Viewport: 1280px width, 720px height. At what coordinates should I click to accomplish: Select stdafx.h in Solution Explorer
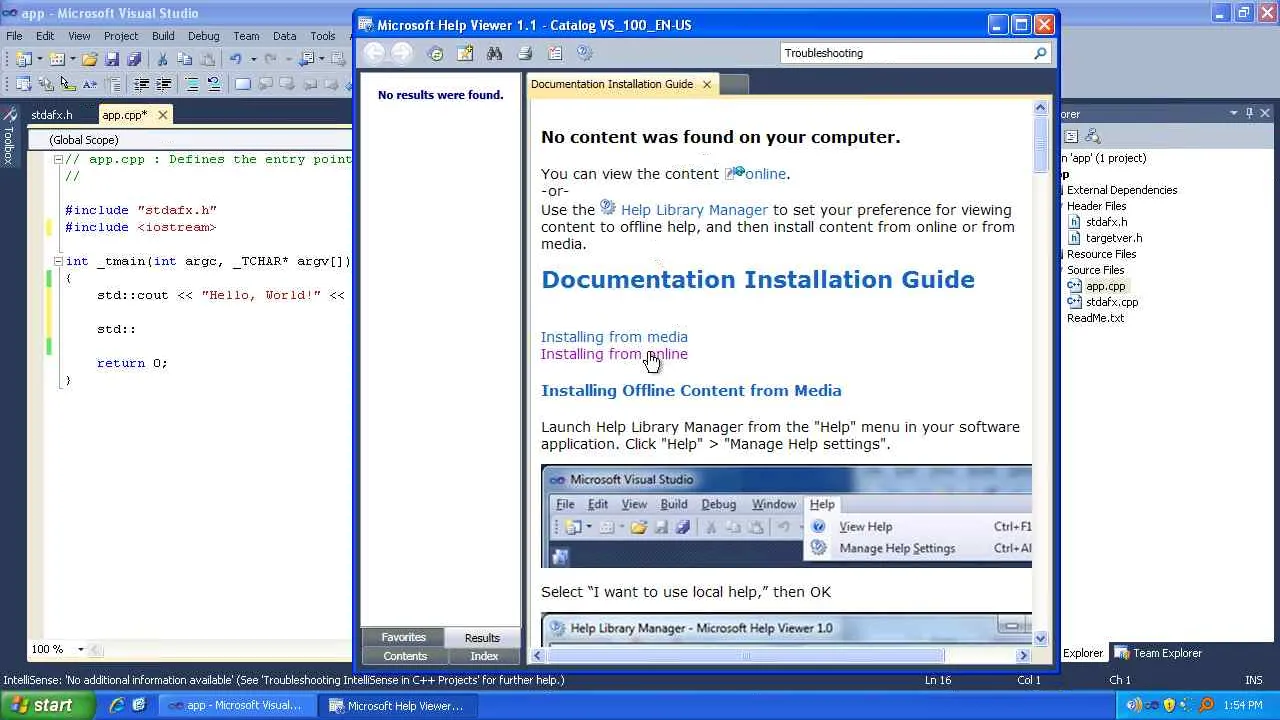pyautogui.click(x=1106, y=222)
